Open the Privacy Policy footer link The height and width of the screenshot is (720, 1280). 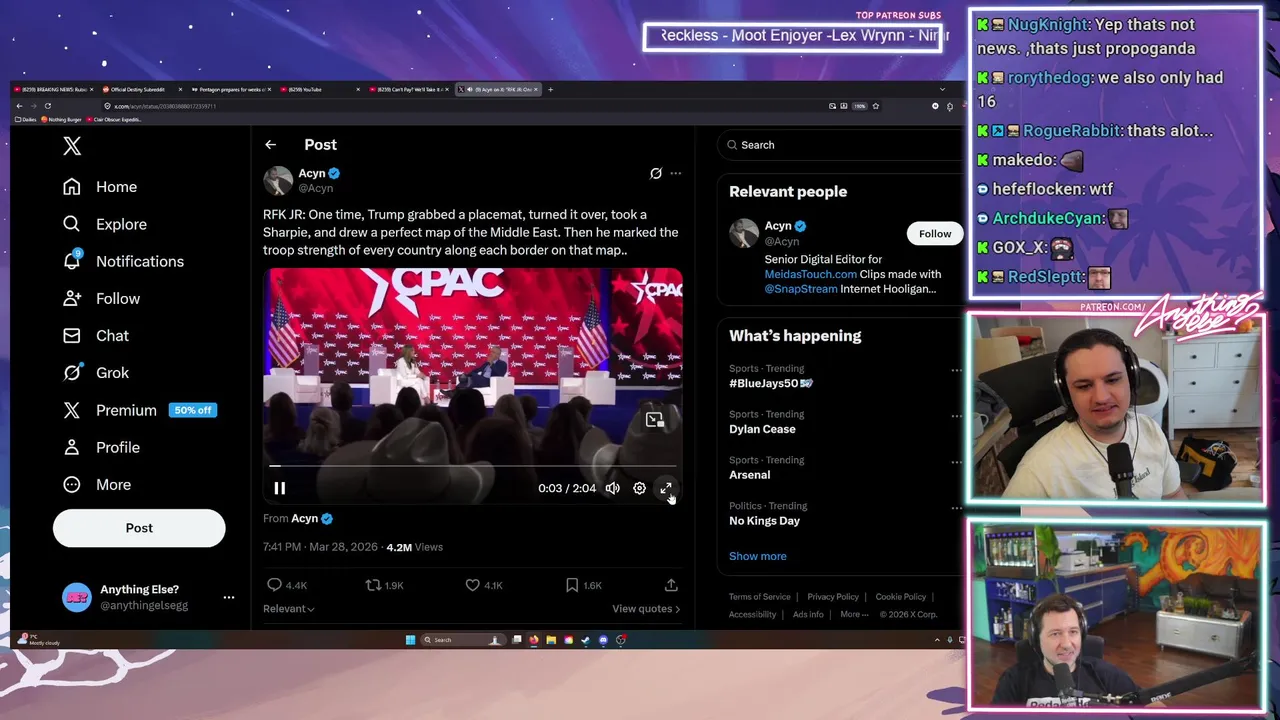(x=833, y=597)
